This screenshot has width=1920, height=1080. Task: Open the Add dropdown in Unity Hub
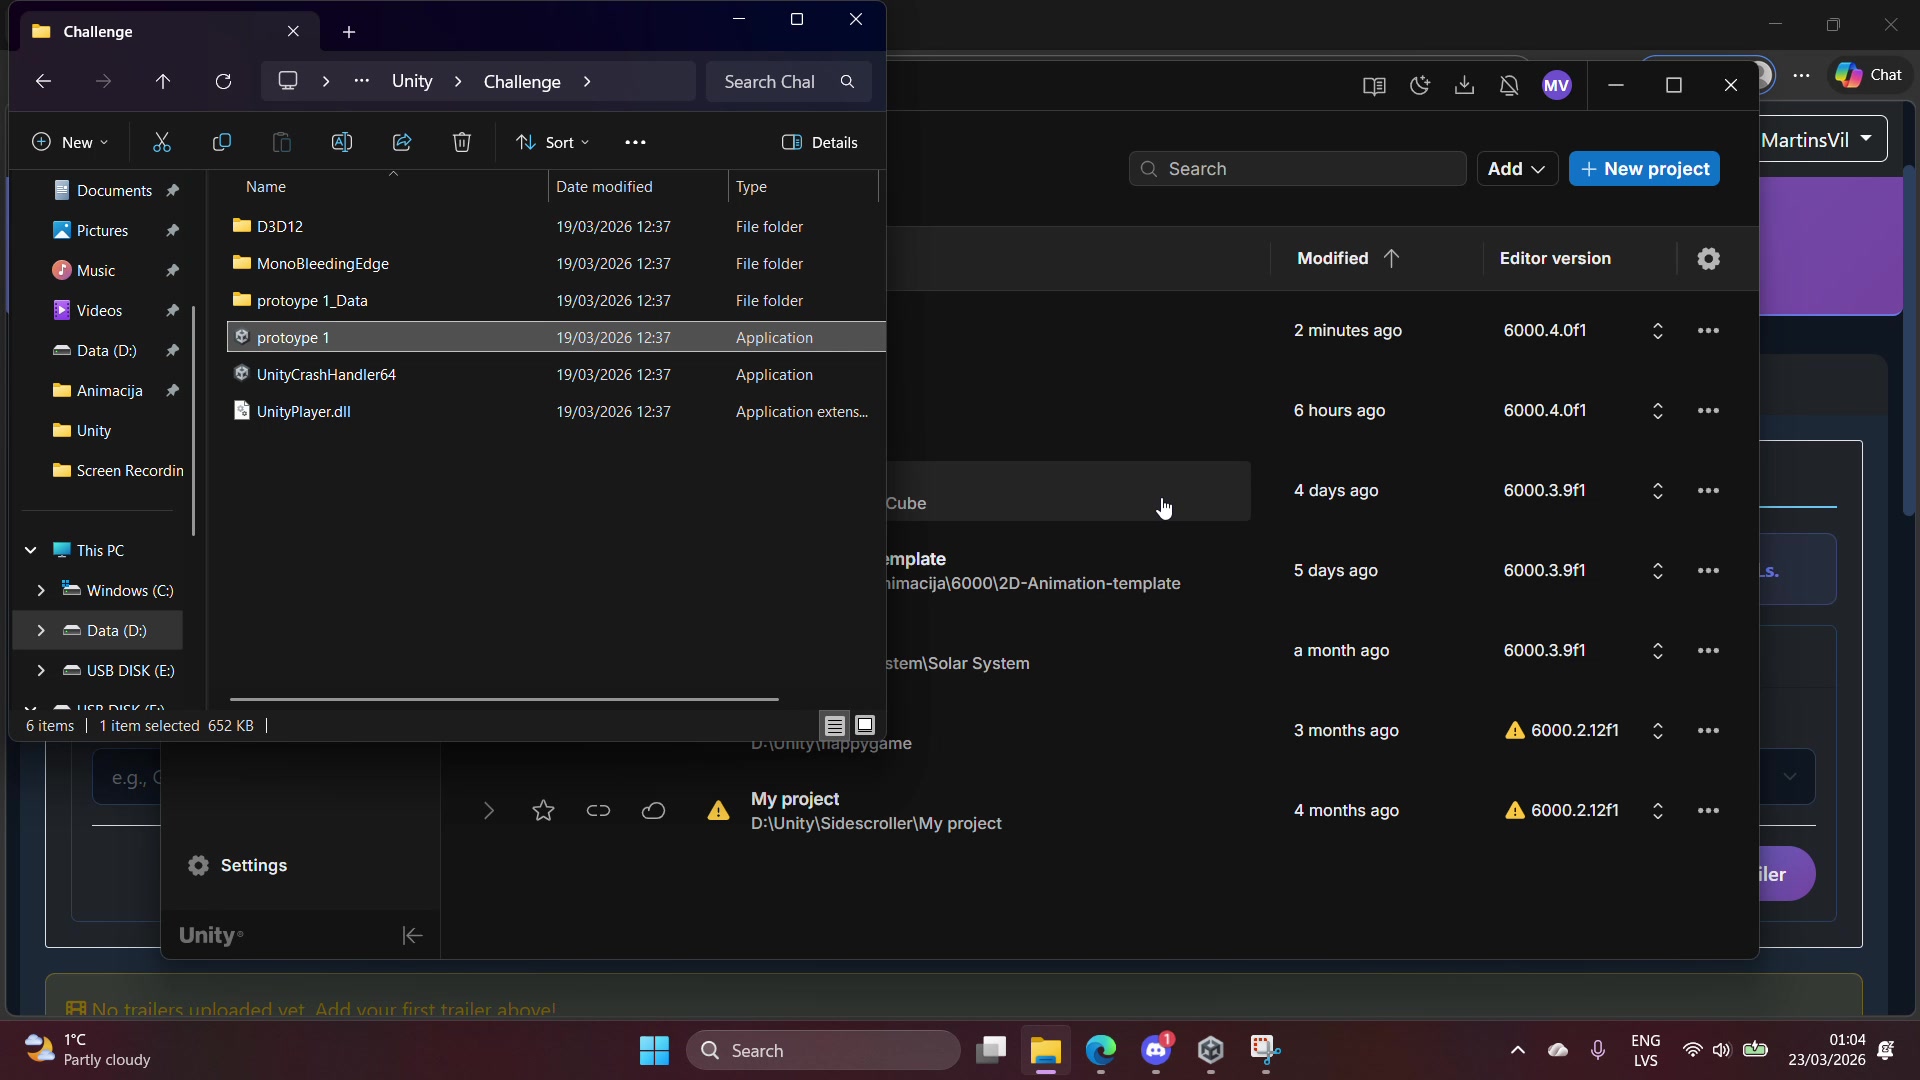pos(1517,169)
